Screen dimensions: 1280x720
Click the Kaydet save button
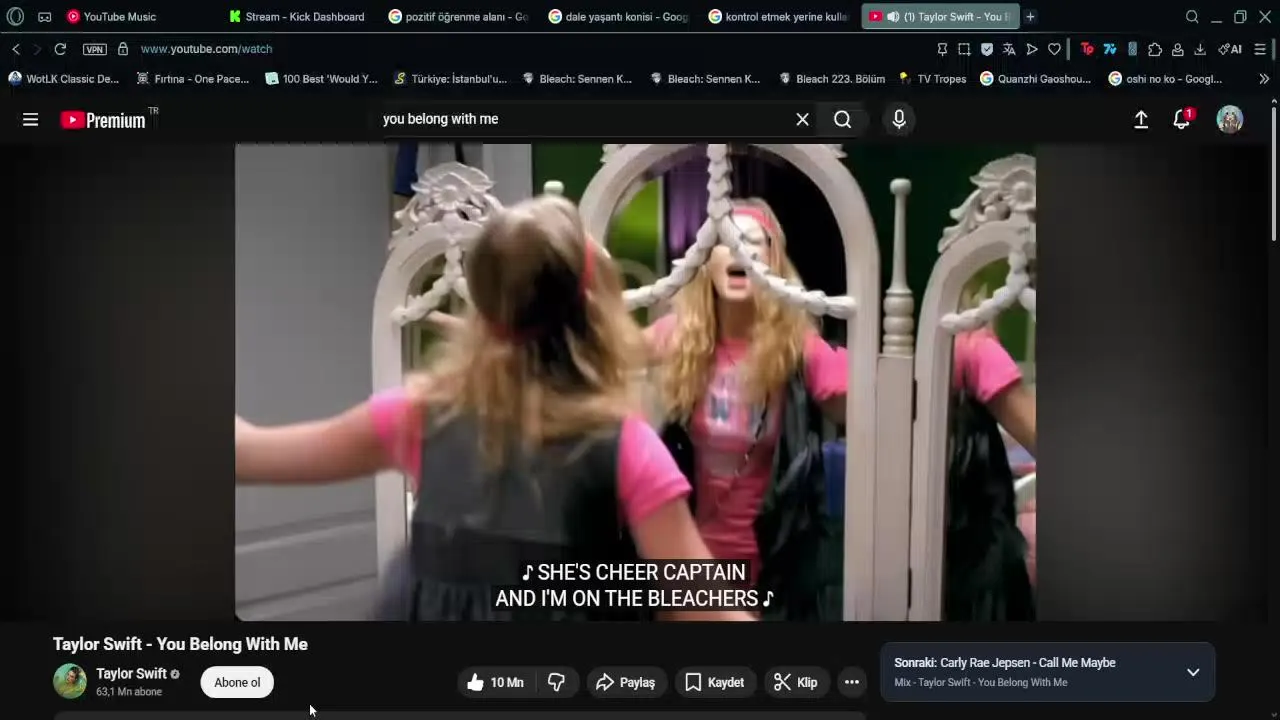pyautogui.click(x=716, y=683)
